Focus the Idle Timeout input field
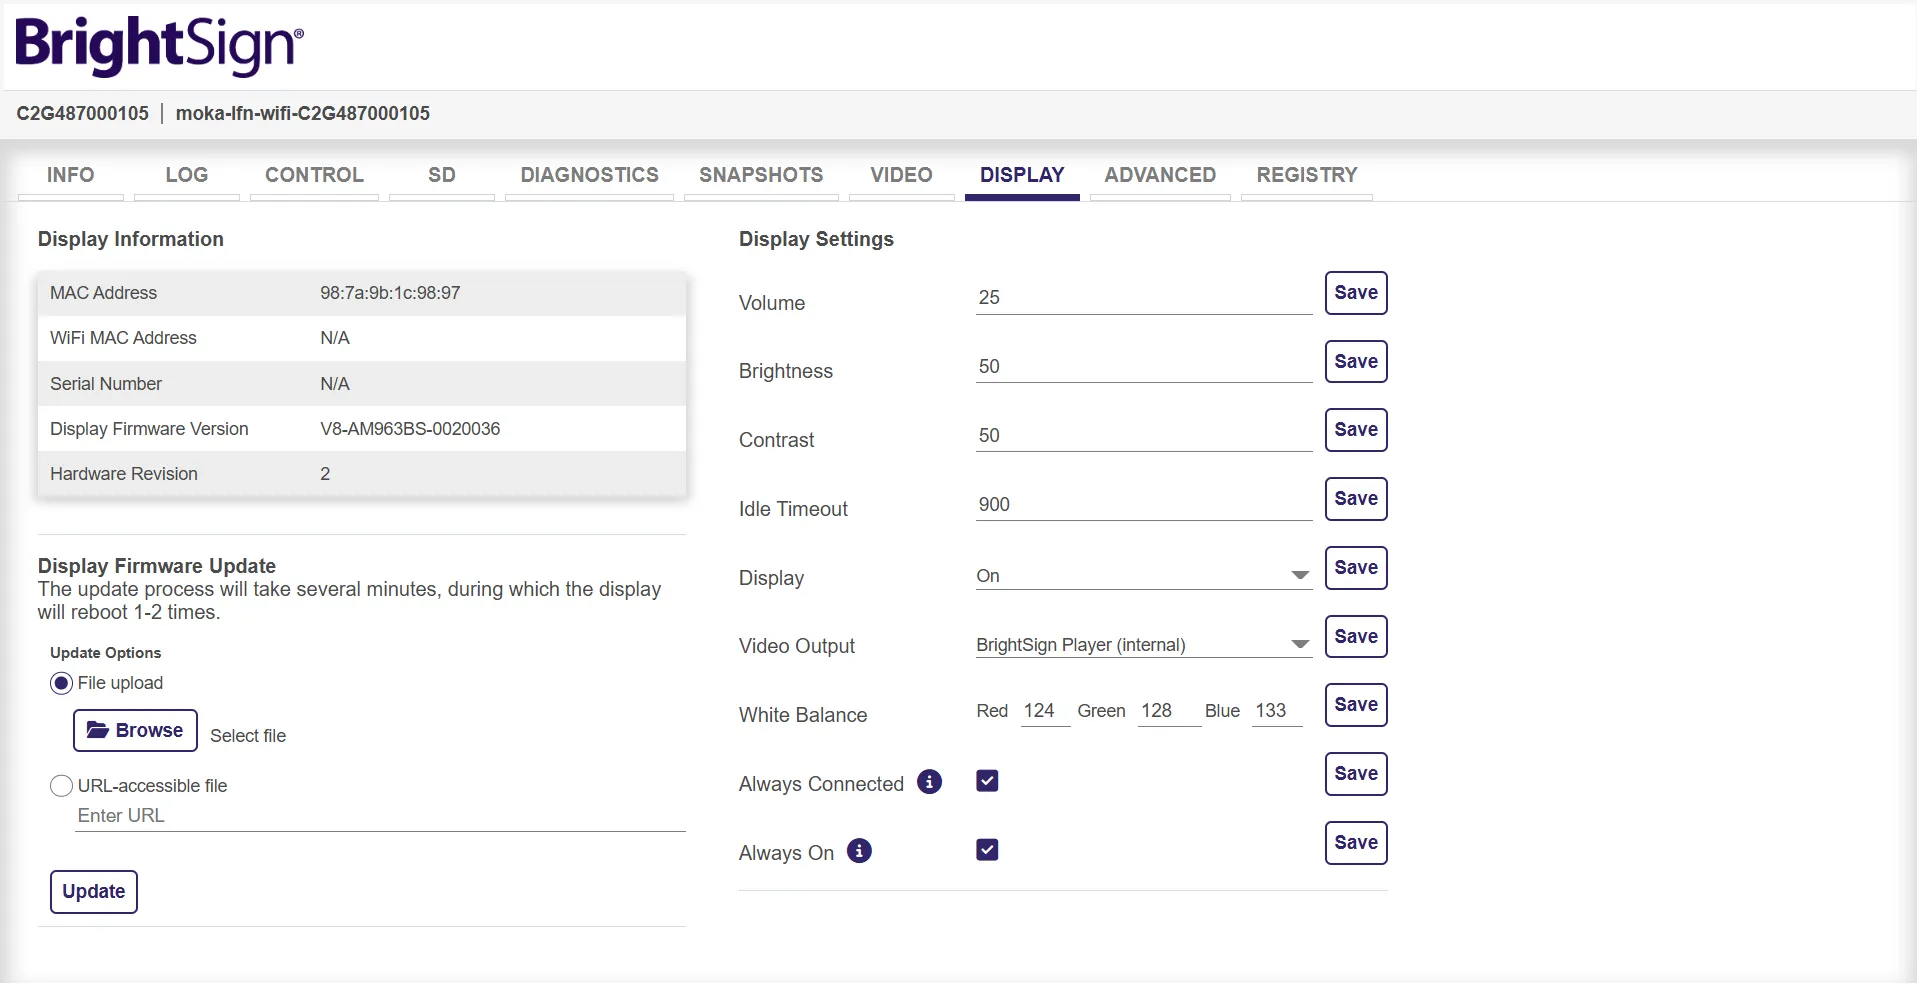 point(1143,505)
